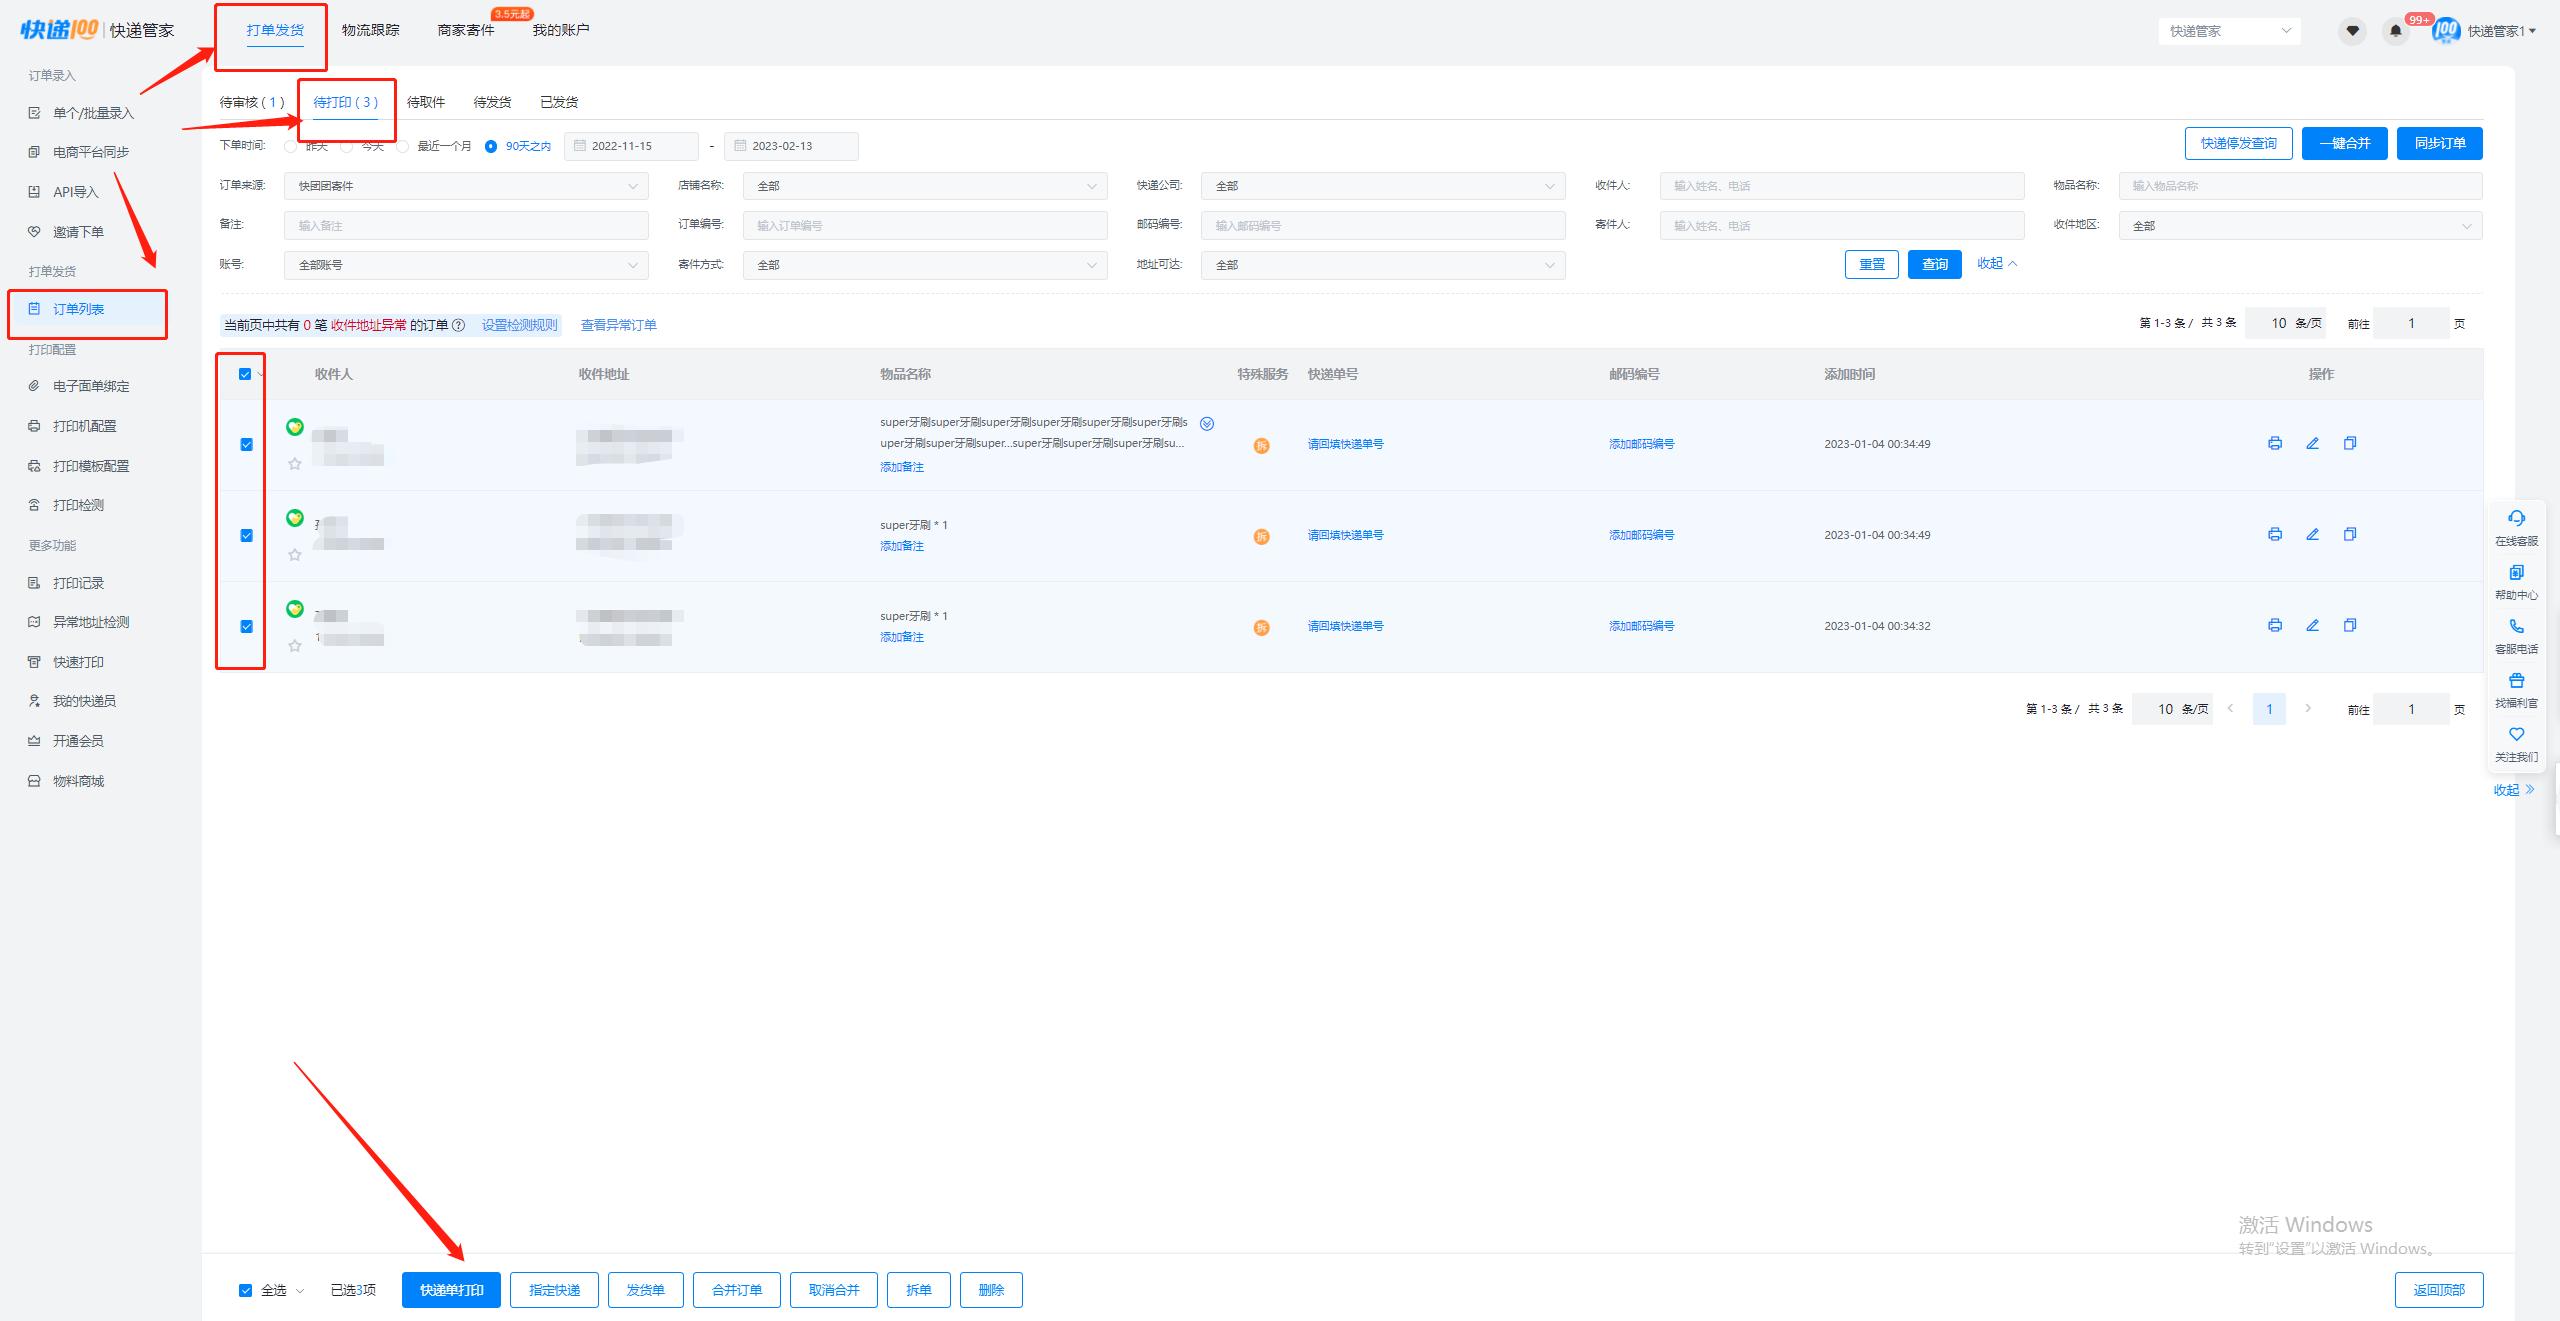
Task: Click edit pencil icon in second order row
Action: 2312,534
